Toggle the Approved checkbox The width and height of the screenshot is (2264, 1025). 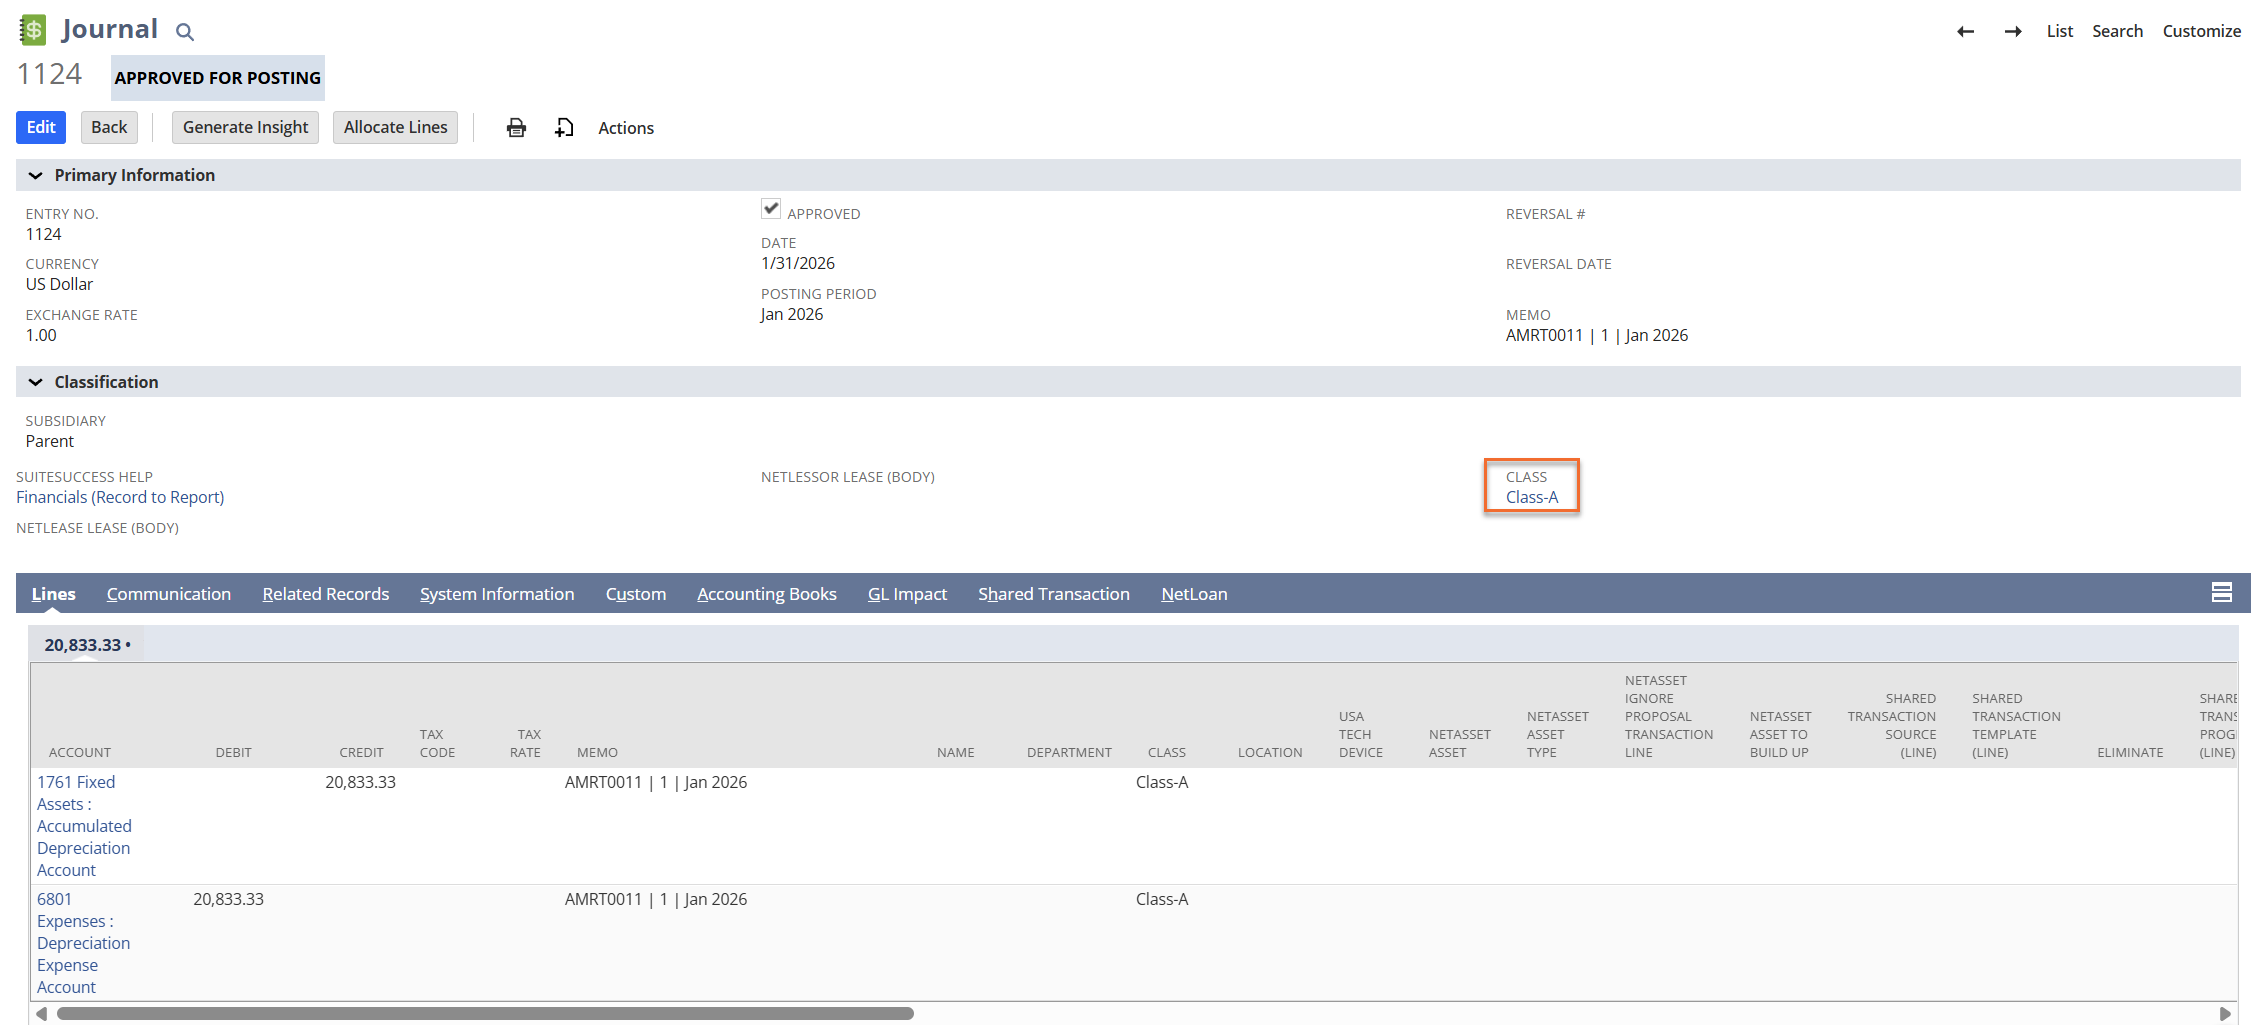tap(771, 209)
